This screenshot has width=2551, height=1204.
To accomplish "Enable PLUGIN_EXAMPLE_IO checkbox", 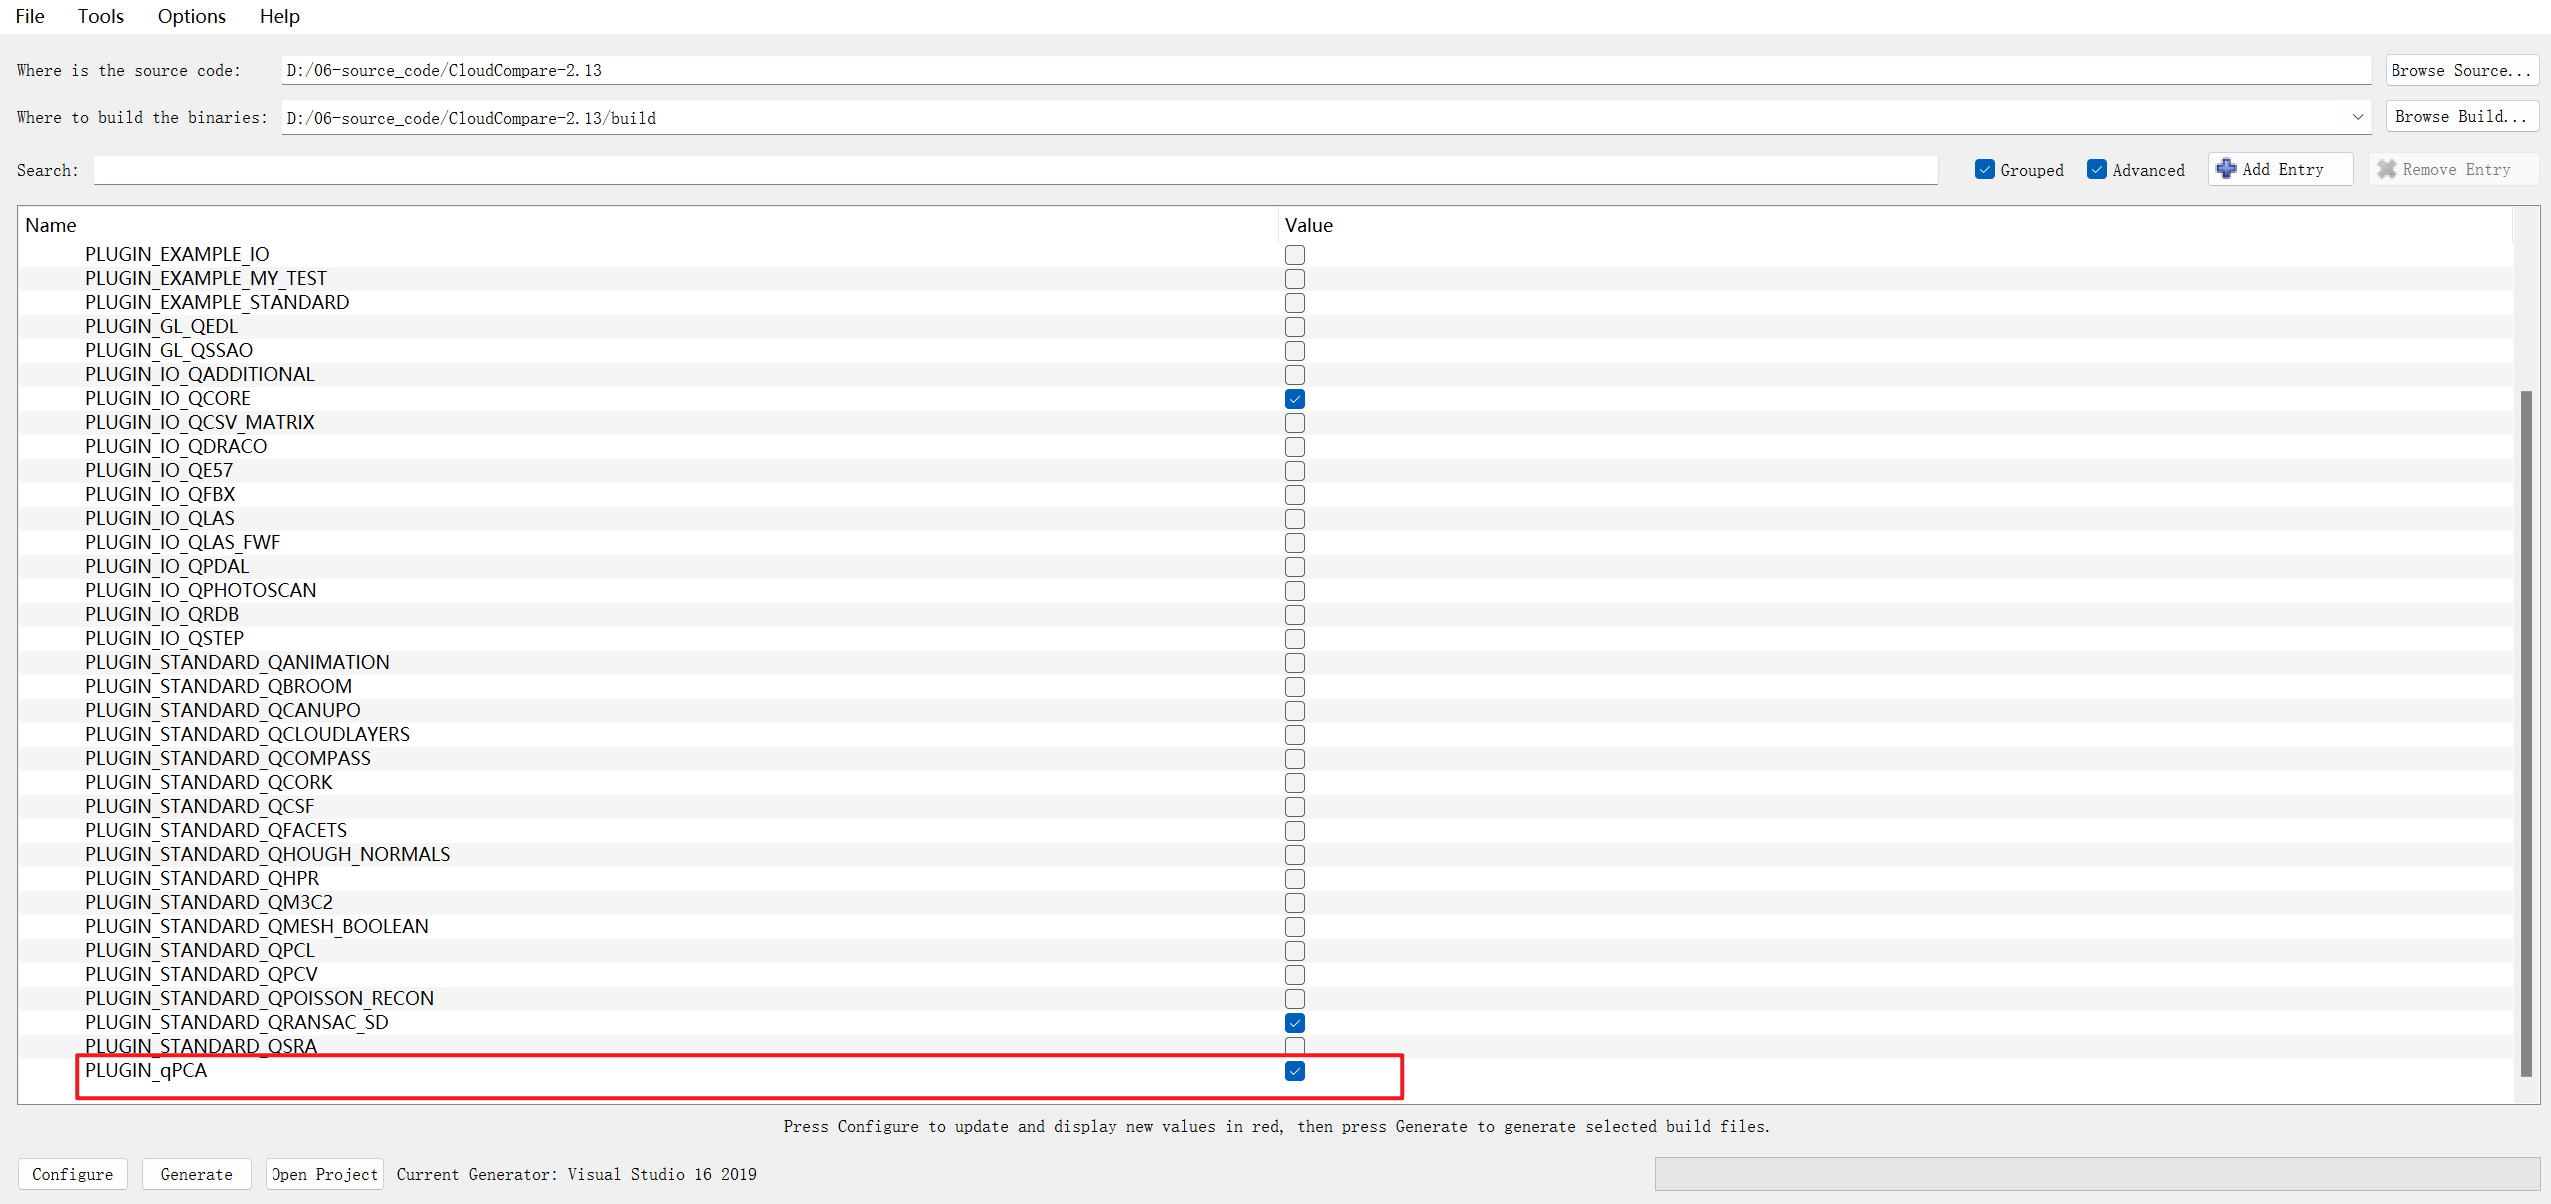I will (x=1294, y=255).
